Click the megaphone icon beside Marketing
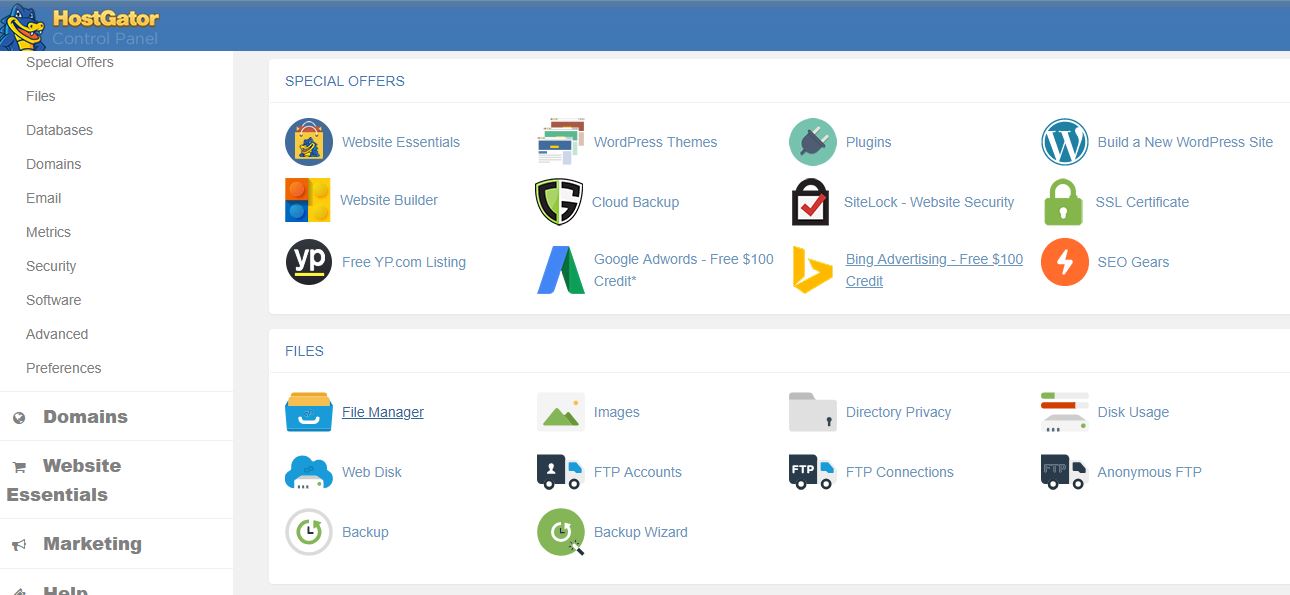1290x595 pixels. click(x=19, y=545)
